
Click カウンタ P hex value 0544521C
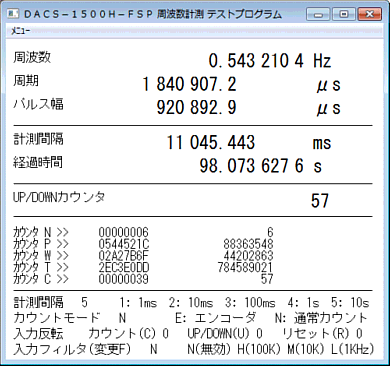click(x=124, y=244)
